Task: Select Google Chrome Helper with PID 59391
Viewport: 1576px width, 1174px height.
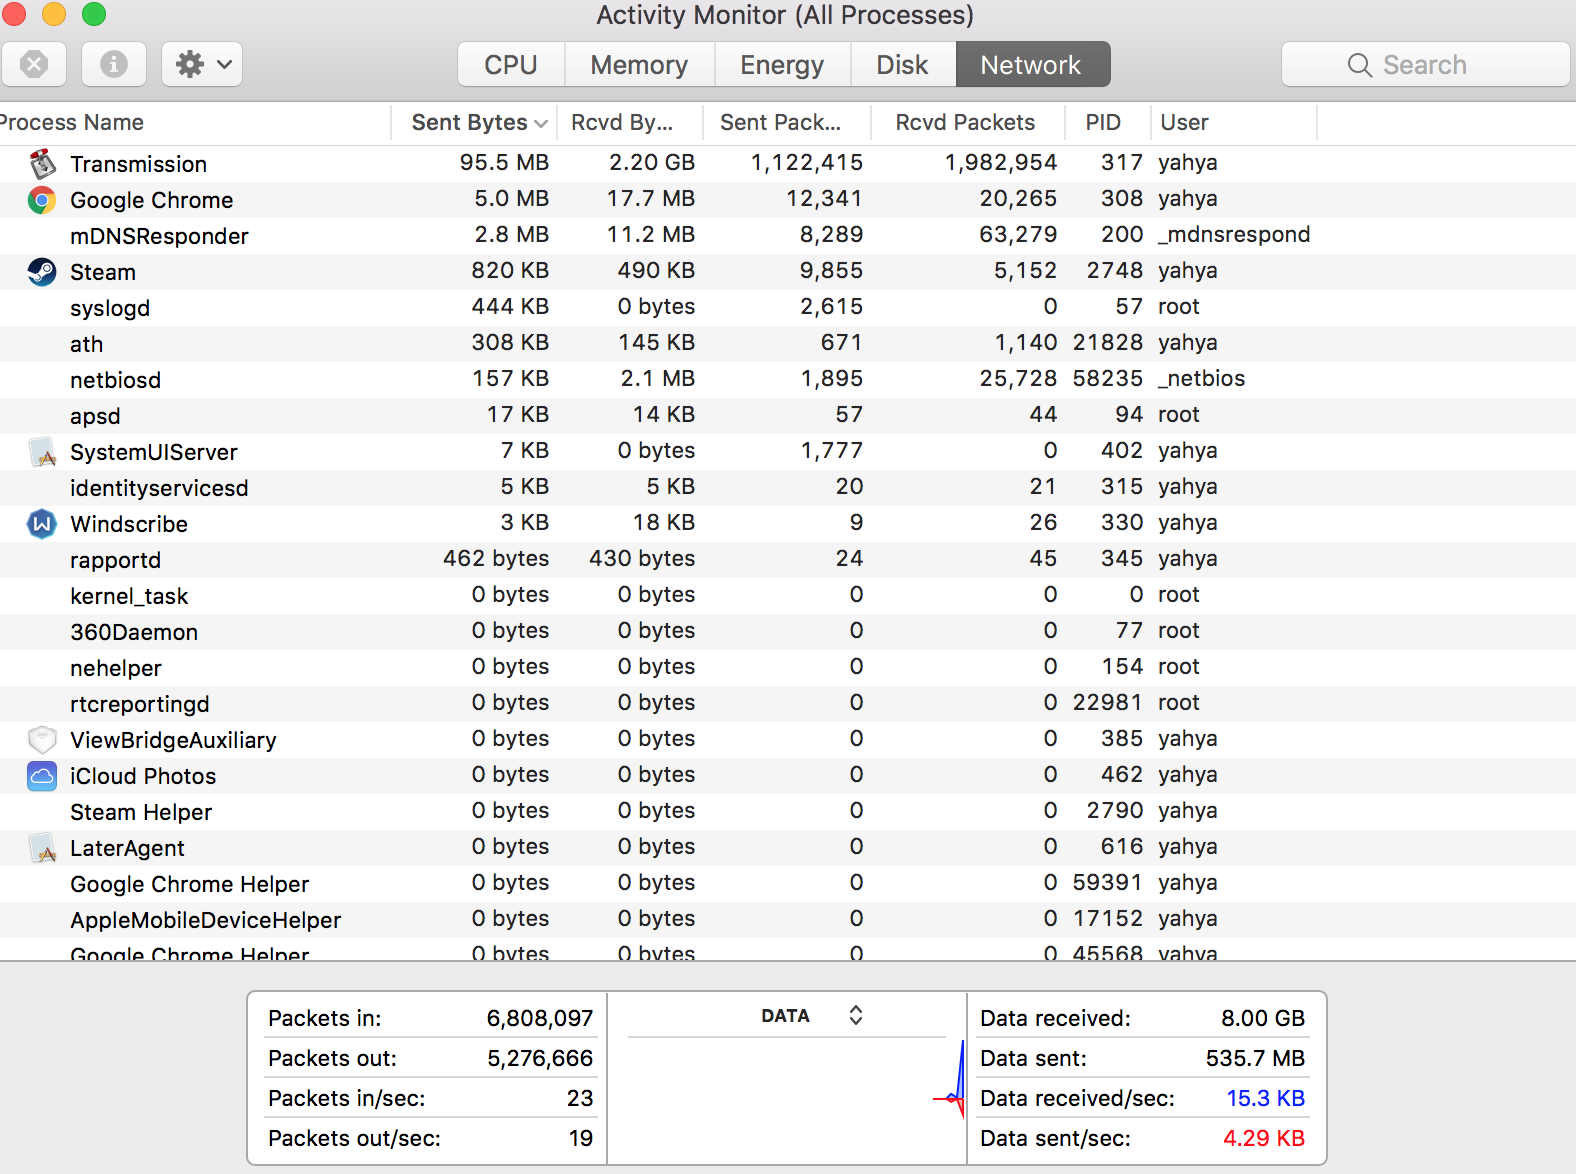Action: tap(788, 884)
